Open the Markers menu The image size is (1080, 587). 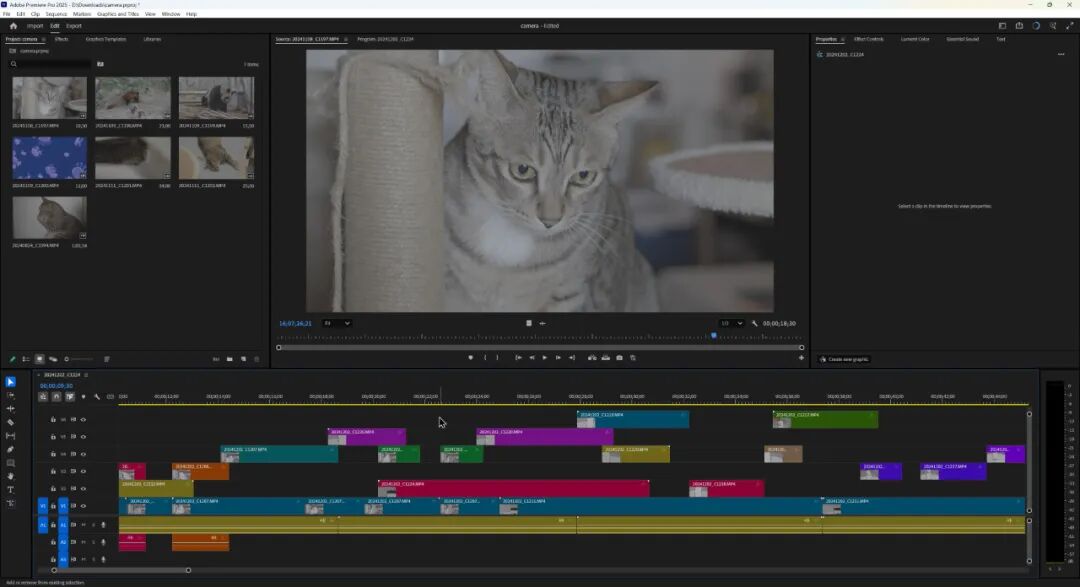pos(82,14)
